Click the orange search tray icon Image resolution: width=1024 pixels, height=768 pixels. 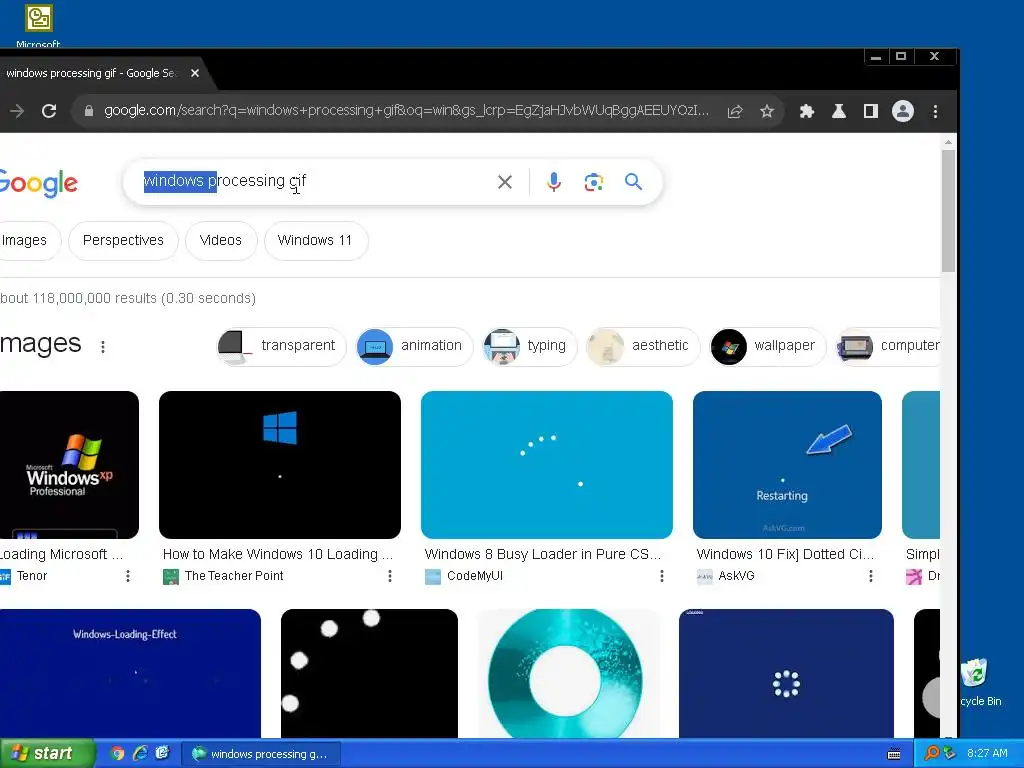[x=932, y=753]
